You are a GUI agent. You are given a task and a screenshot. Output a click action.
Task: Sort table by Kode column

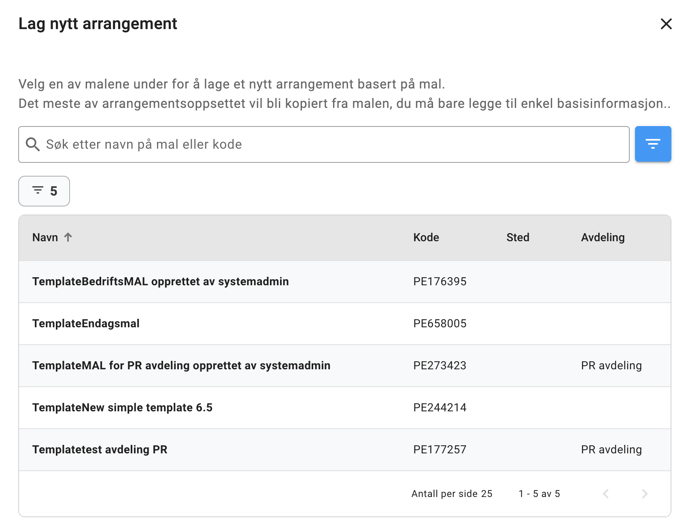426,238
